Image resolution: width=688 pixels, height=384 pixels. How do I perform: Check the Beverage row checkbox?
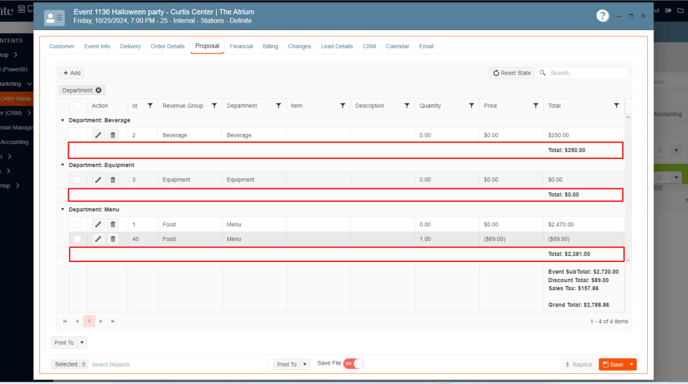(x=77, y=135)
